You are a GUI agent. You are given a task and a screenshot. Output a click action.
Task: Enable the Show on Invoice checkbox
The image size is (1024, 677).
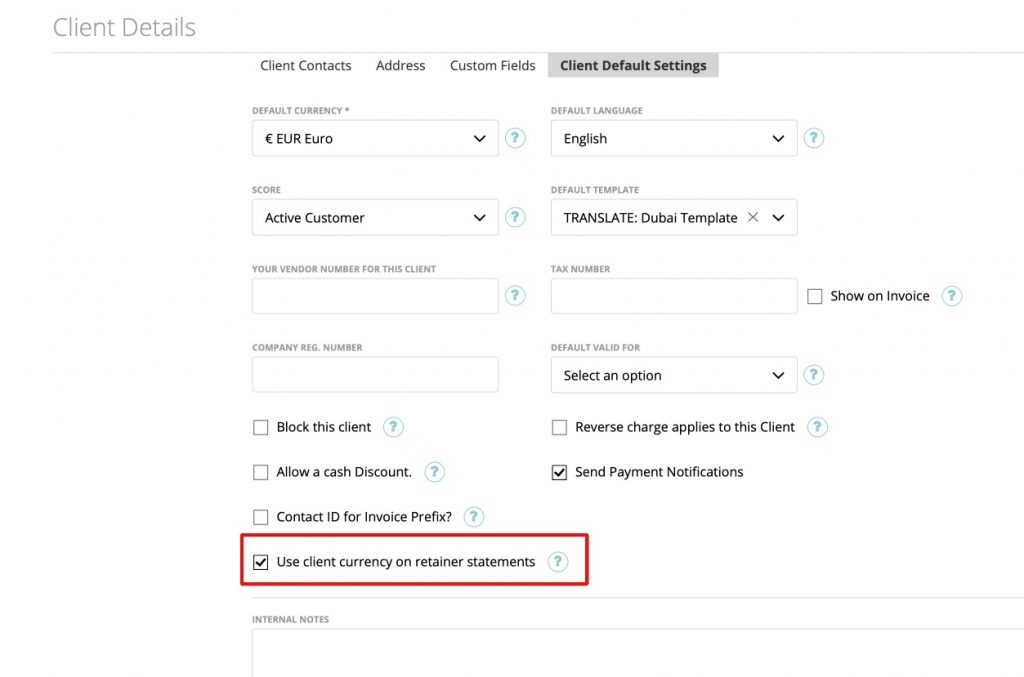click(x=815, y=296)
